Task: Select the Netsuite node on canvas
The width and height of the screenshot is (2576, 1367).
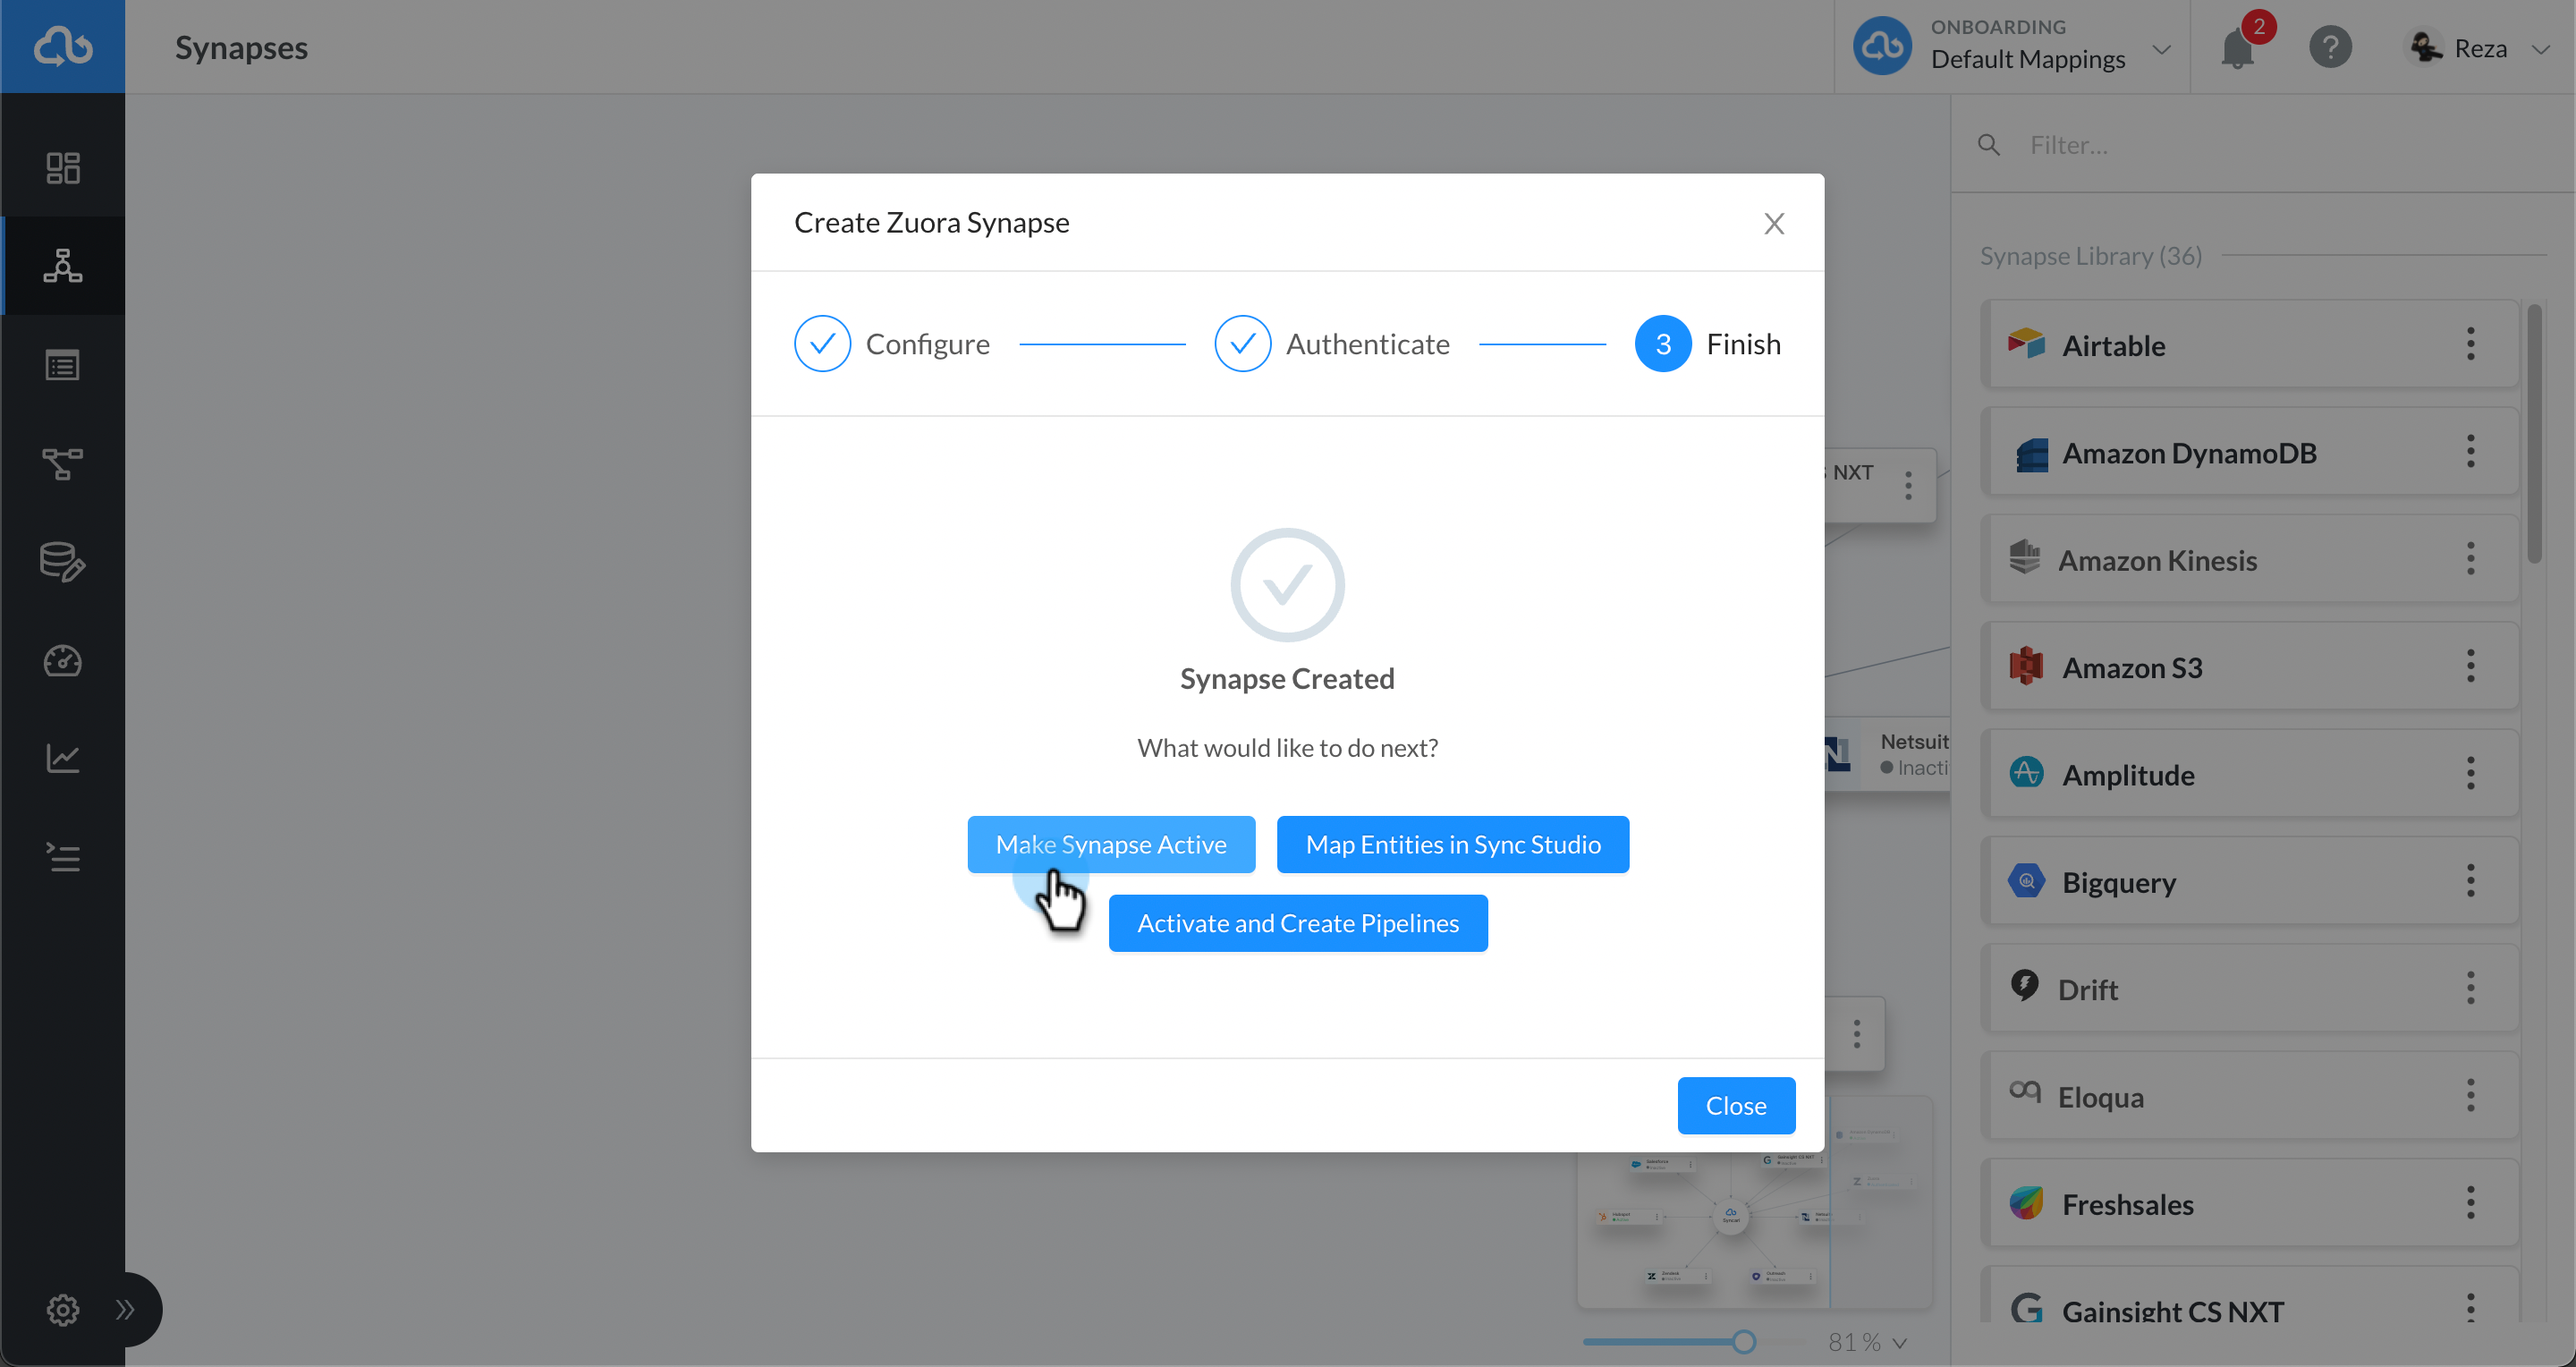Action: (1888, 754)
